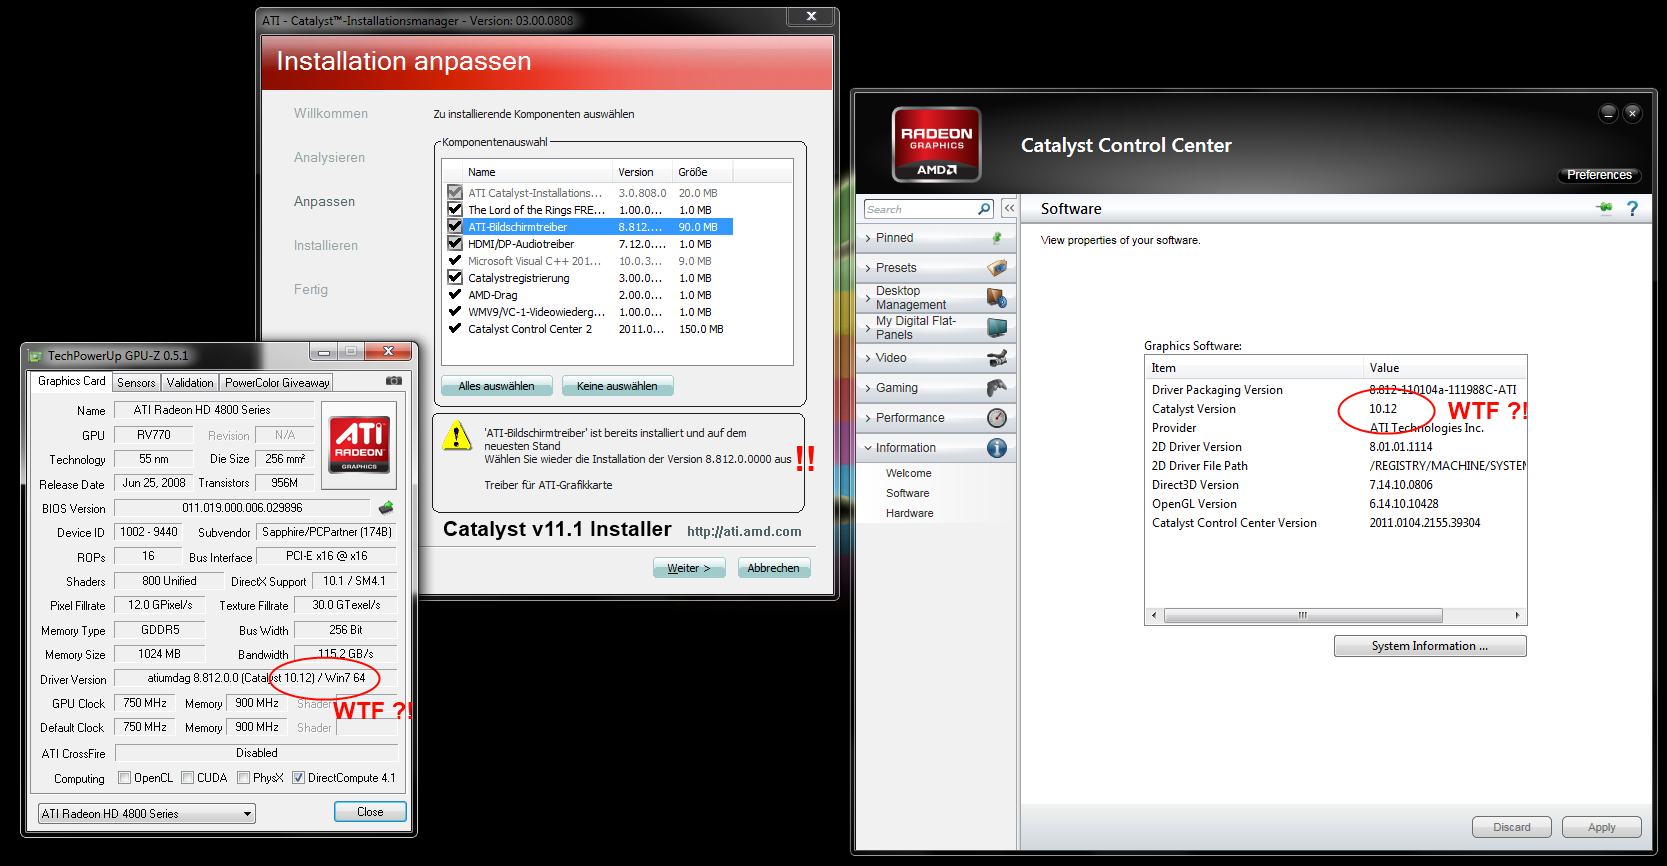
Task: Click the ATI Radeon logo in GPU-Z
Action: 359,444
